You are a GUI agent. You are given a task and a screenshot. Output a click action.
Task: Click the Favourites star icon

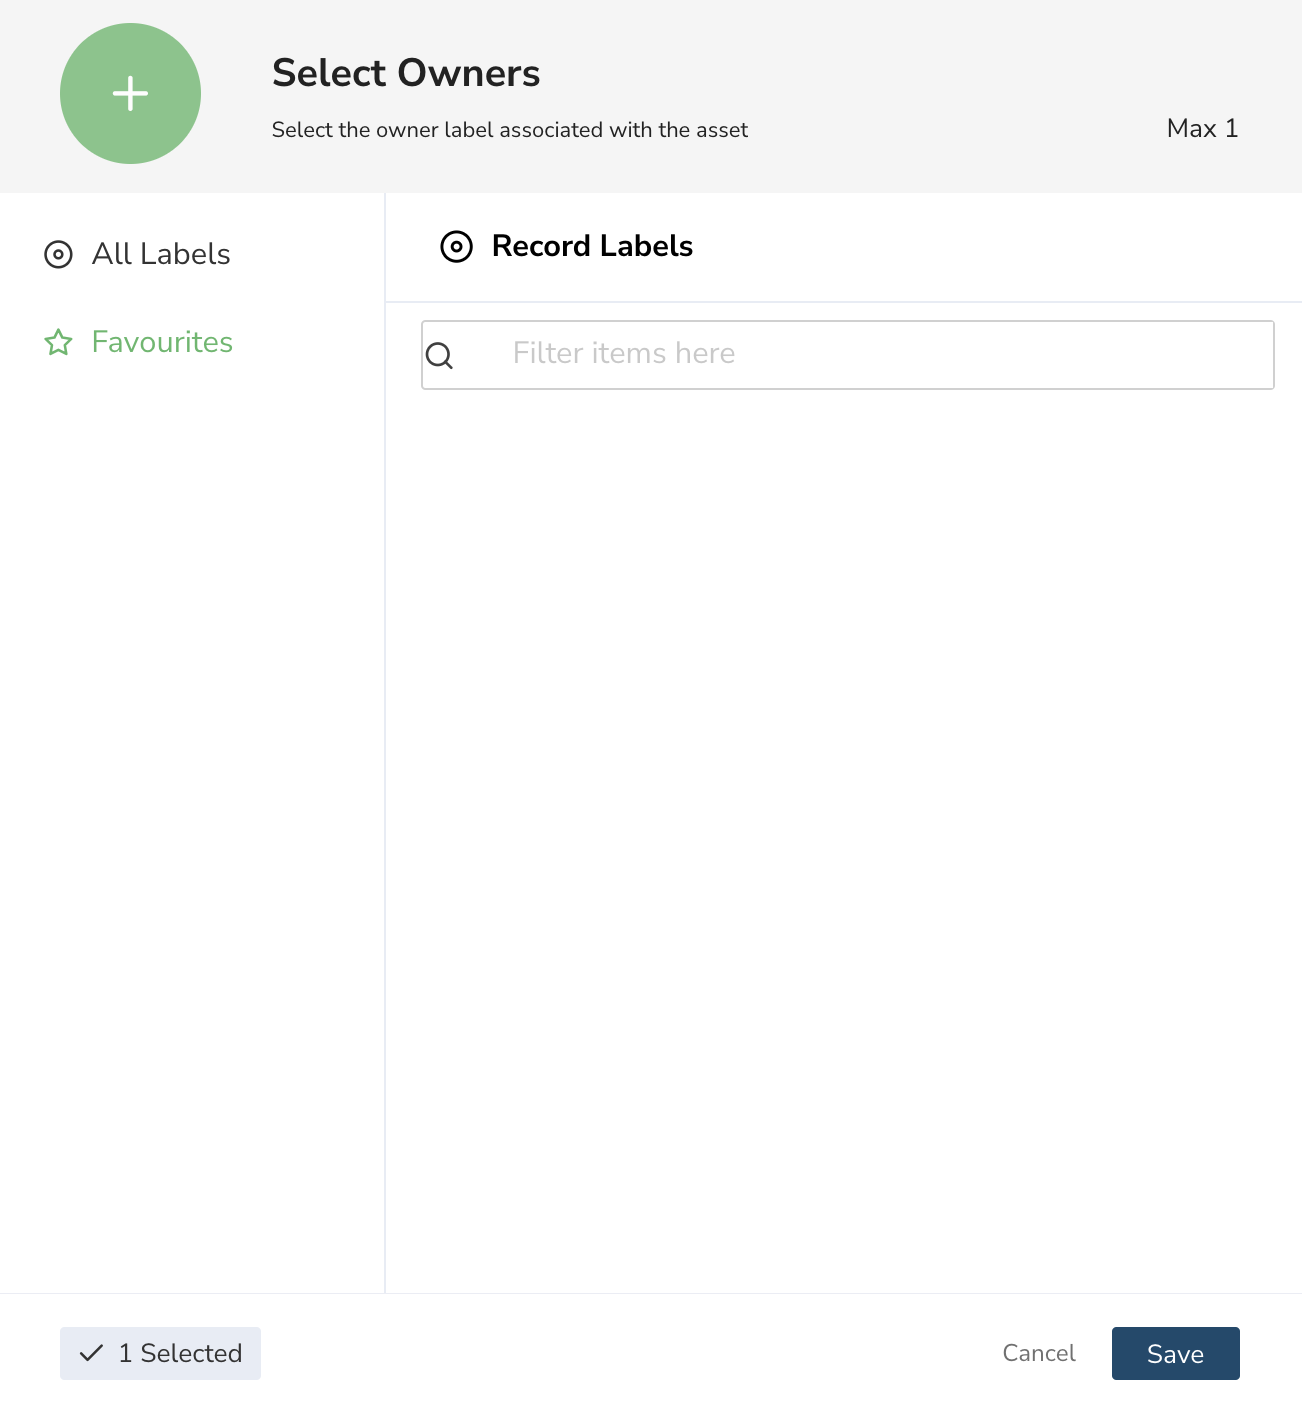(x=58, y=343)
